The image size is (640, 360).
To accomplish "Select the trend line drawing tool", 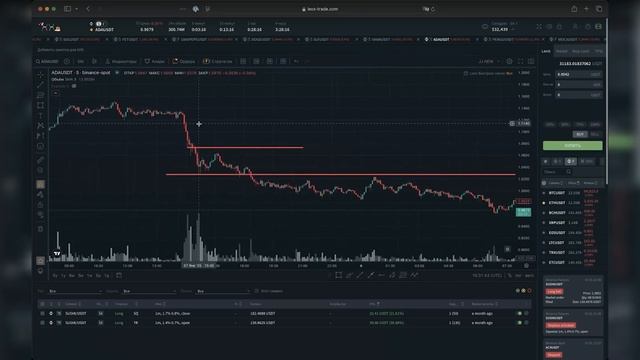I will pos(40,85).
